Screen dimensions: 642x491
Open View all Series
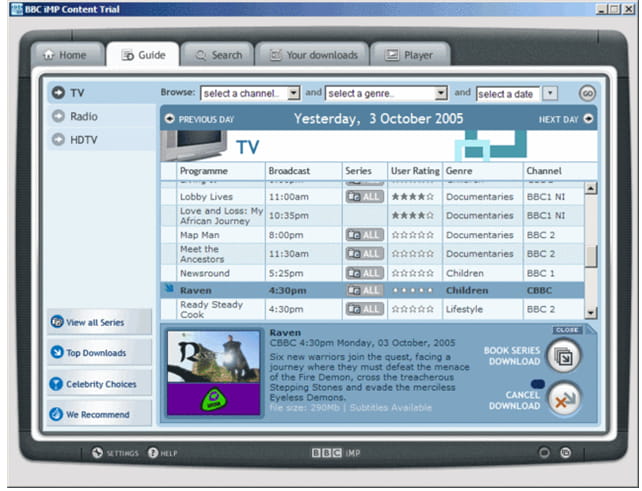pos(99,322)
